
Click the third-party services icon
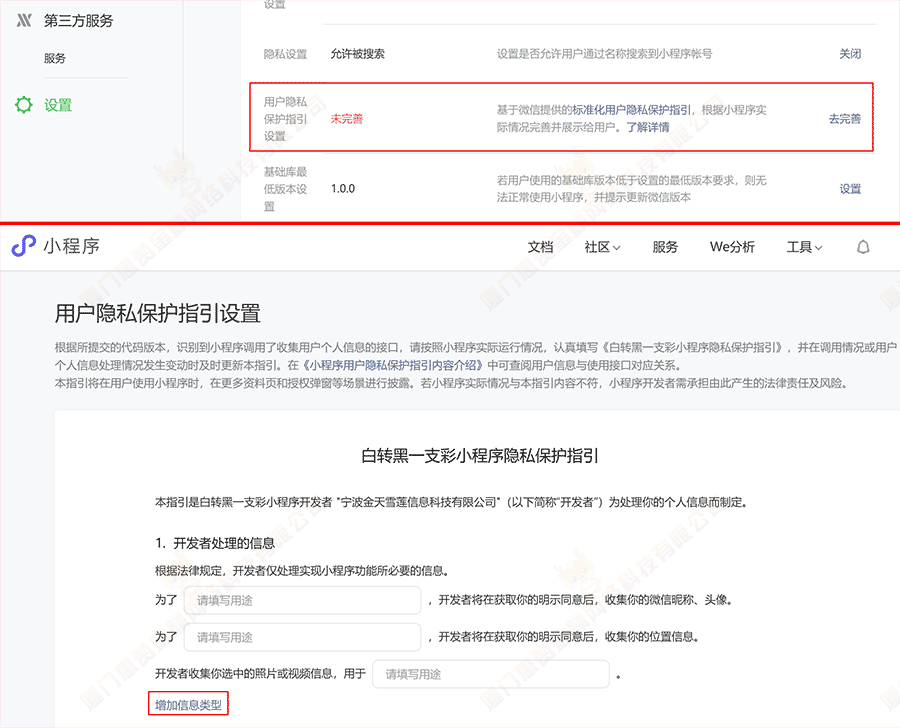point(24,21)
